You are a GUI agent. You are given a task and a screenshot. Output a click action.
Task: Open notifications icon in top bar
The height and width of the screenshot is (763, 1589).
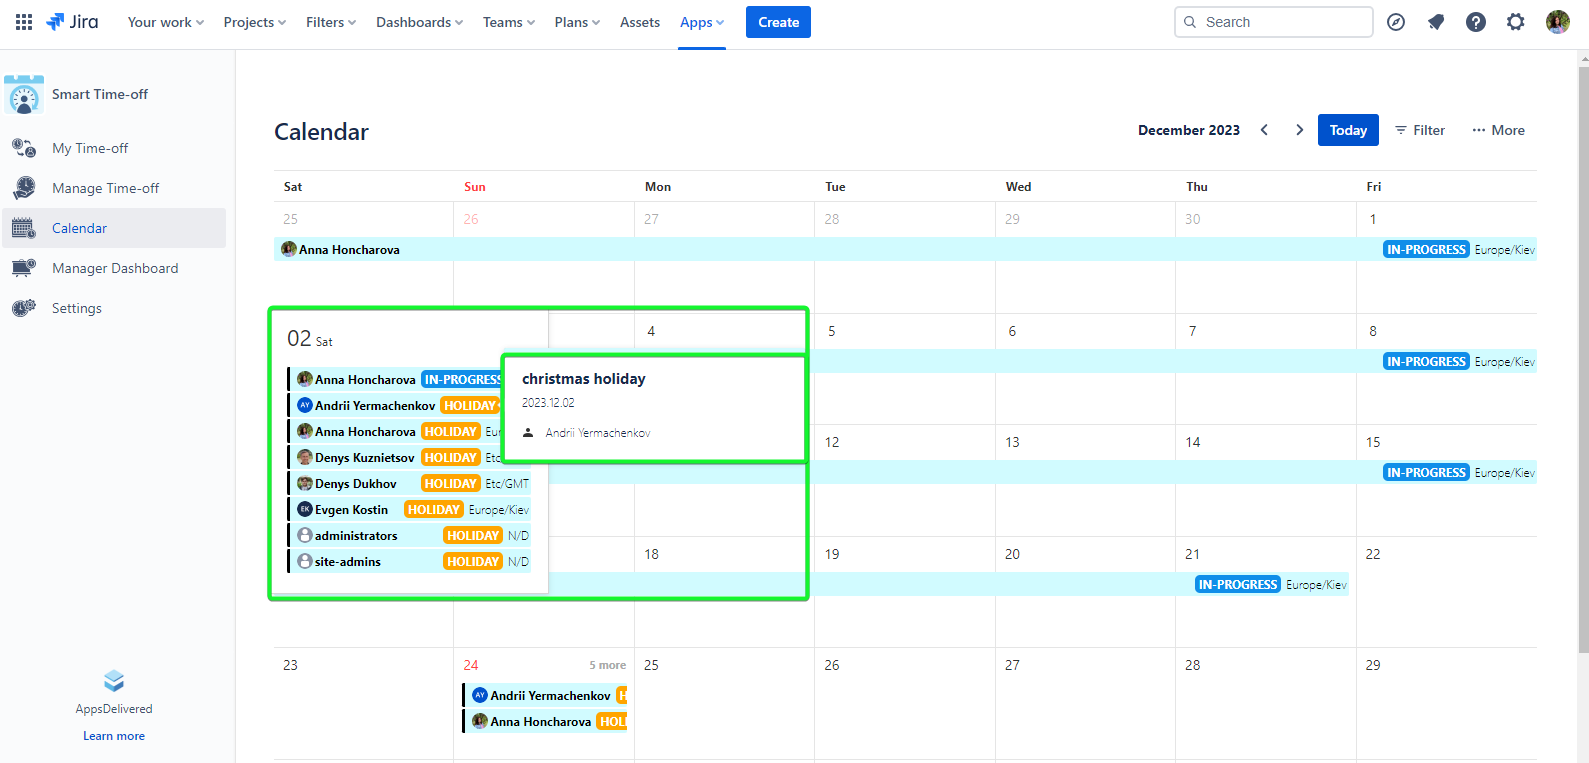(1436, 22)
